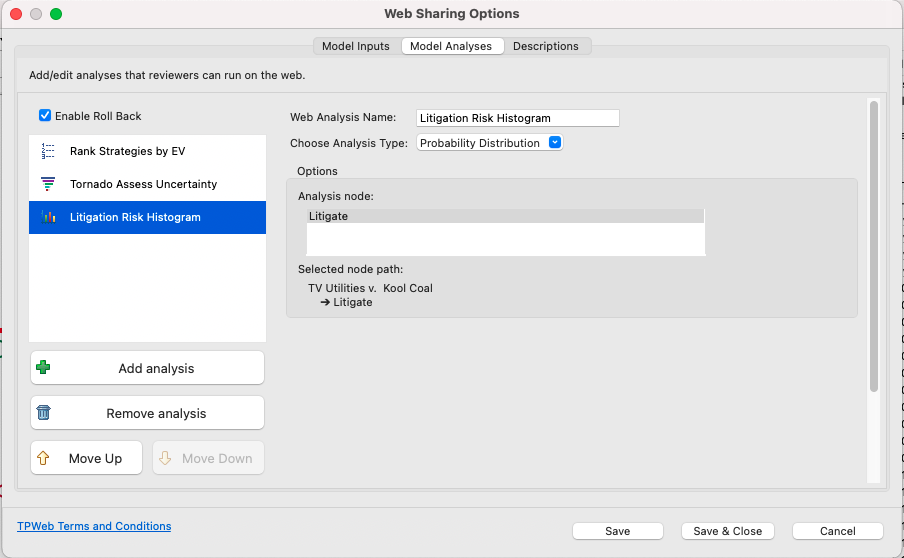
Task: Click the vertical scrollbar in the options panel
Action: pos(873,247)
